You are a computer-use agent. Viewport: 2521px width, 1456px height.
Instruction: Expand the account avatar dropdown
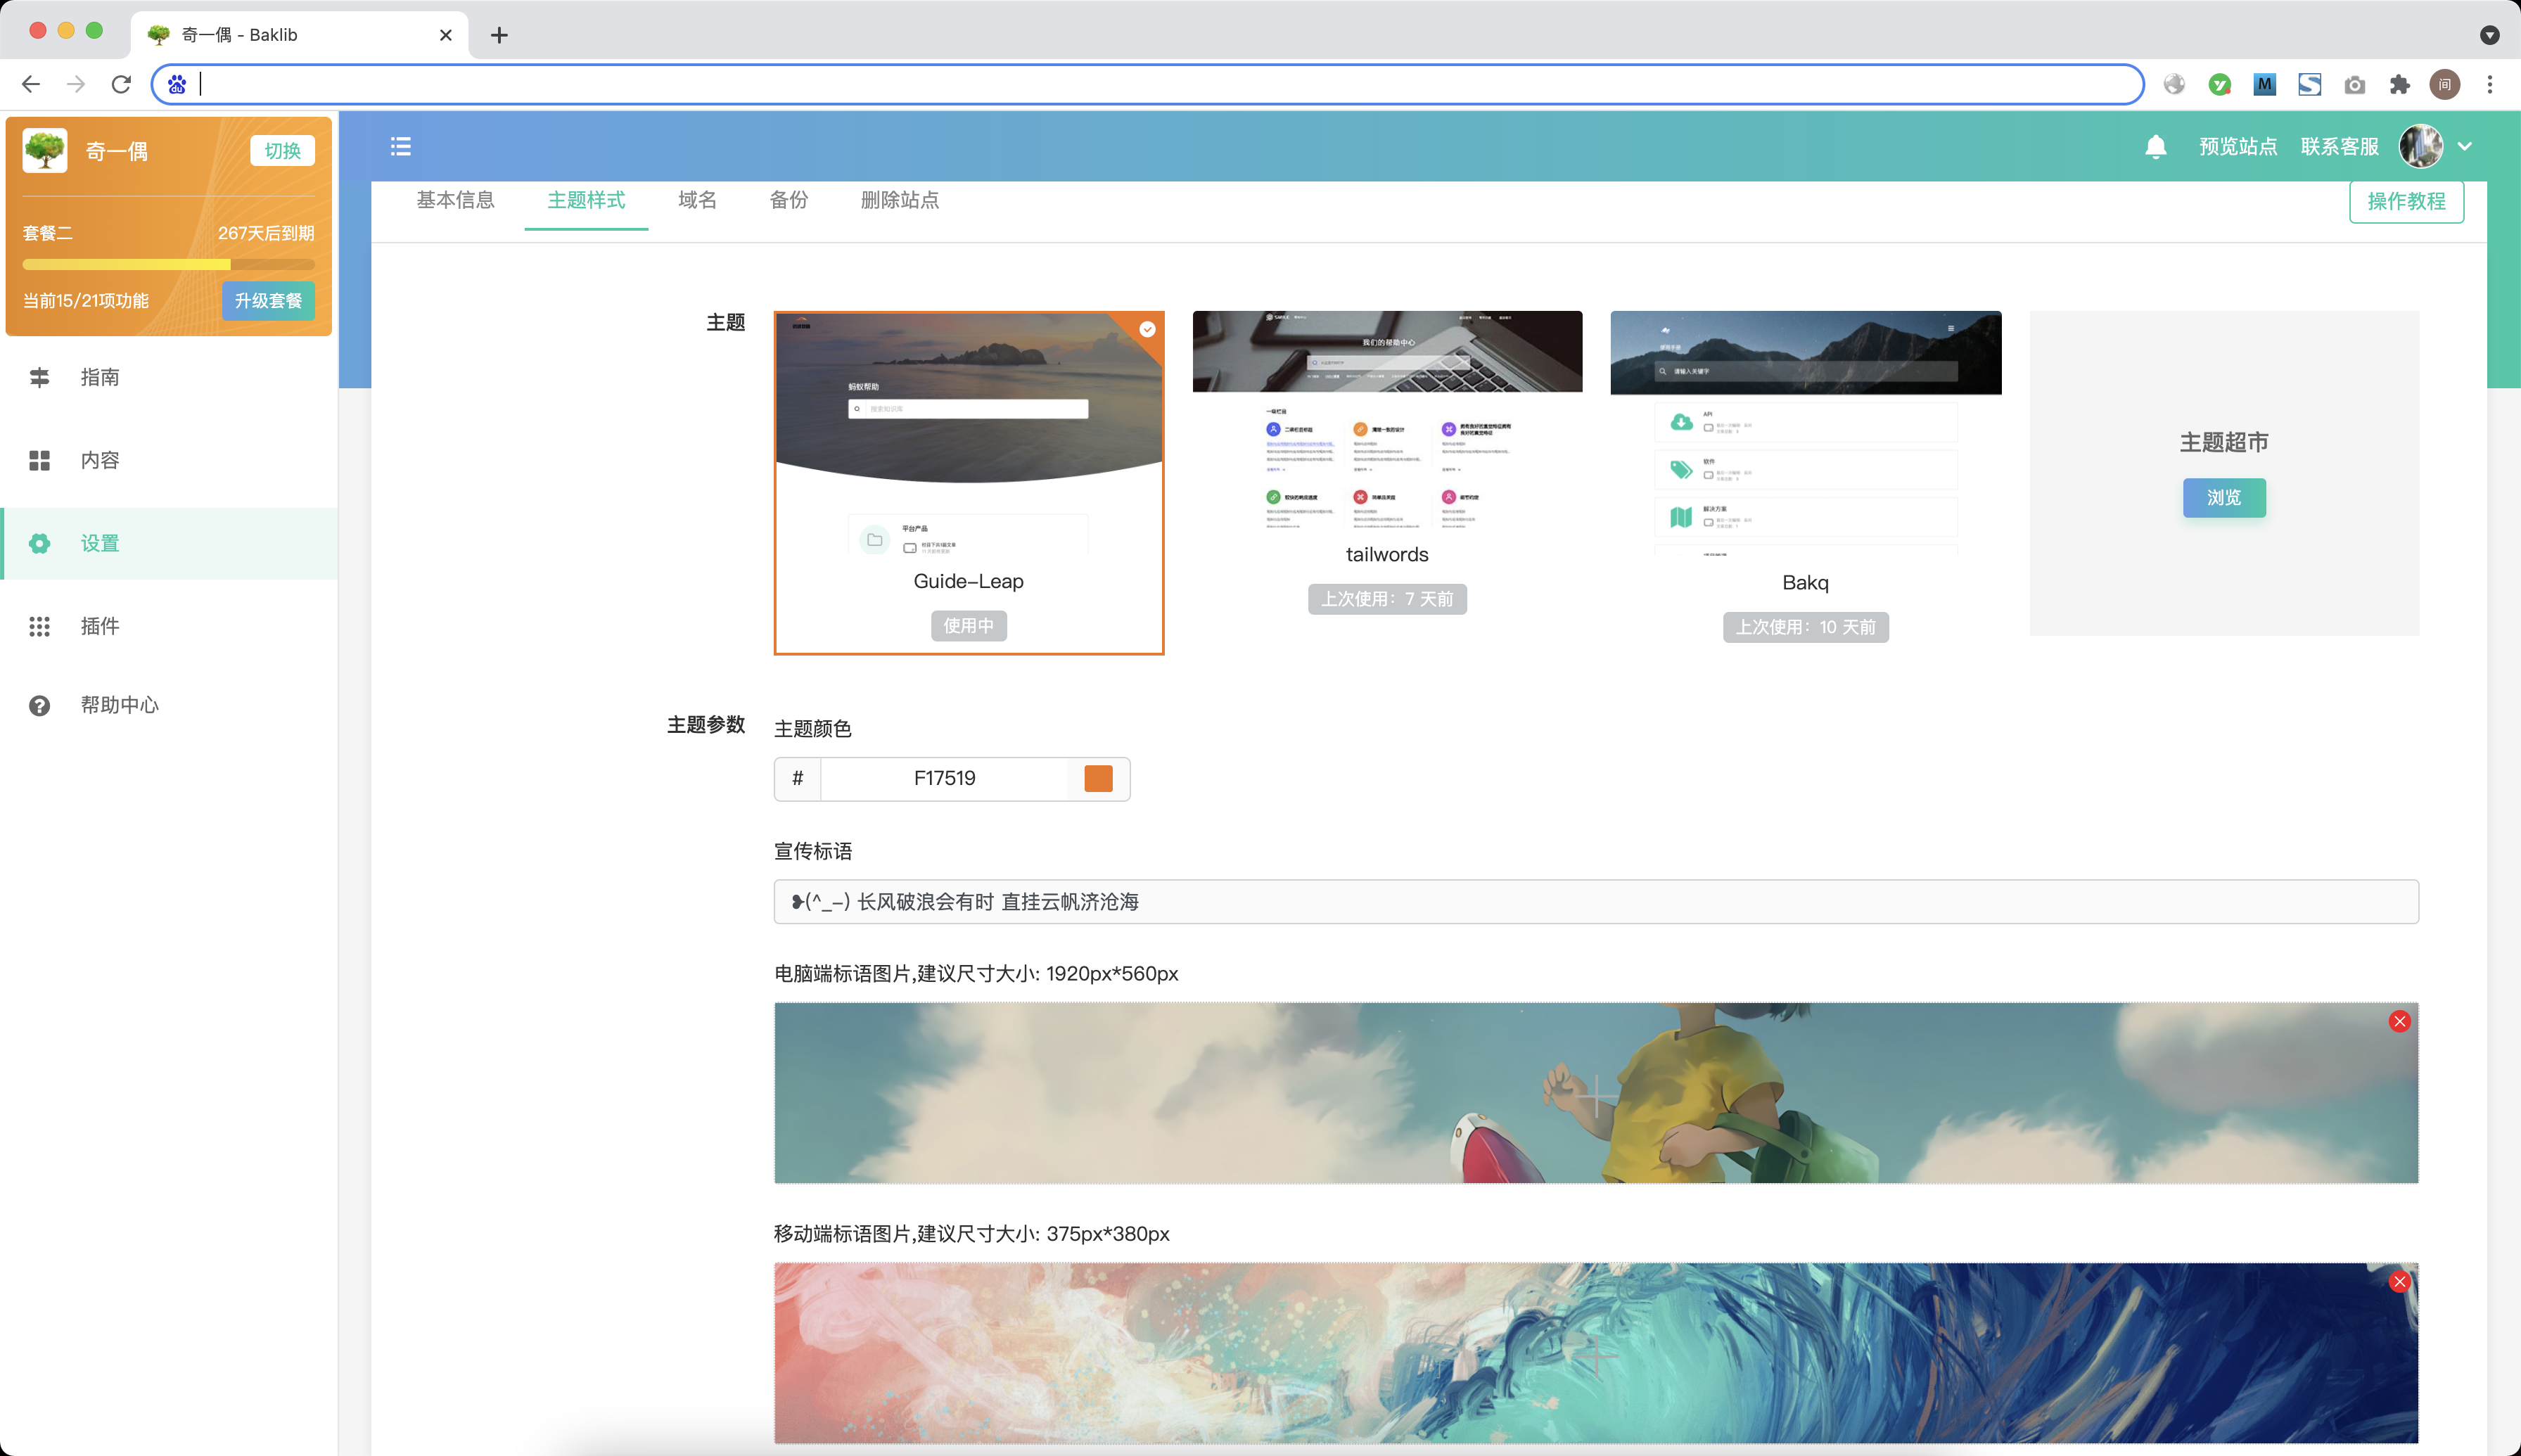(x=2466, y=146)
